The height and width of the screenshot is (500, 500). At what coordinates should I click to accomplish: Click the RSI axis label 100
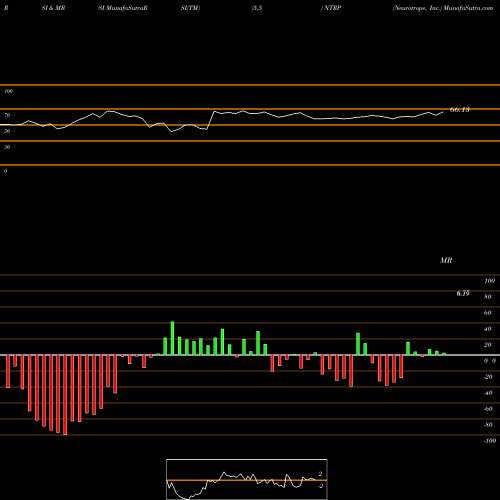point(8,91)
